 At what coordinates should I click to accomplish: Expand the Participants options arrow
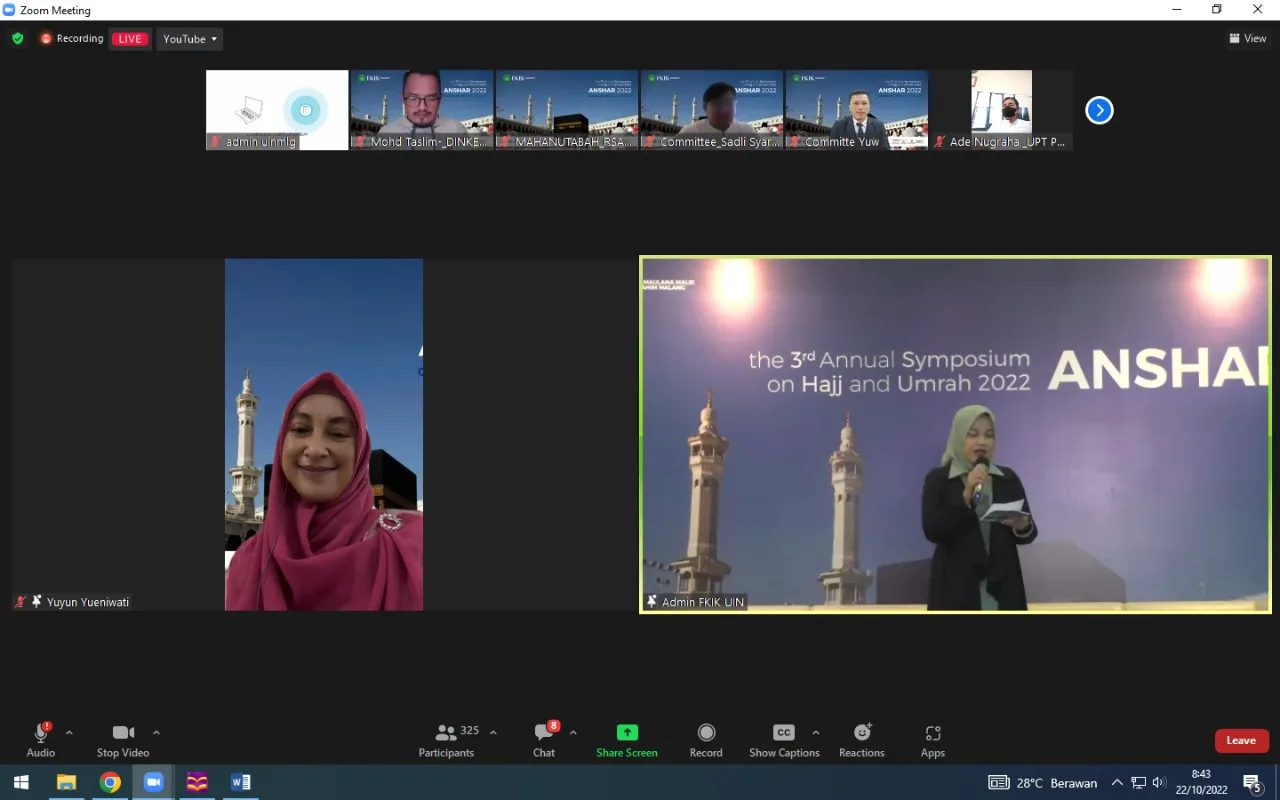493,733
